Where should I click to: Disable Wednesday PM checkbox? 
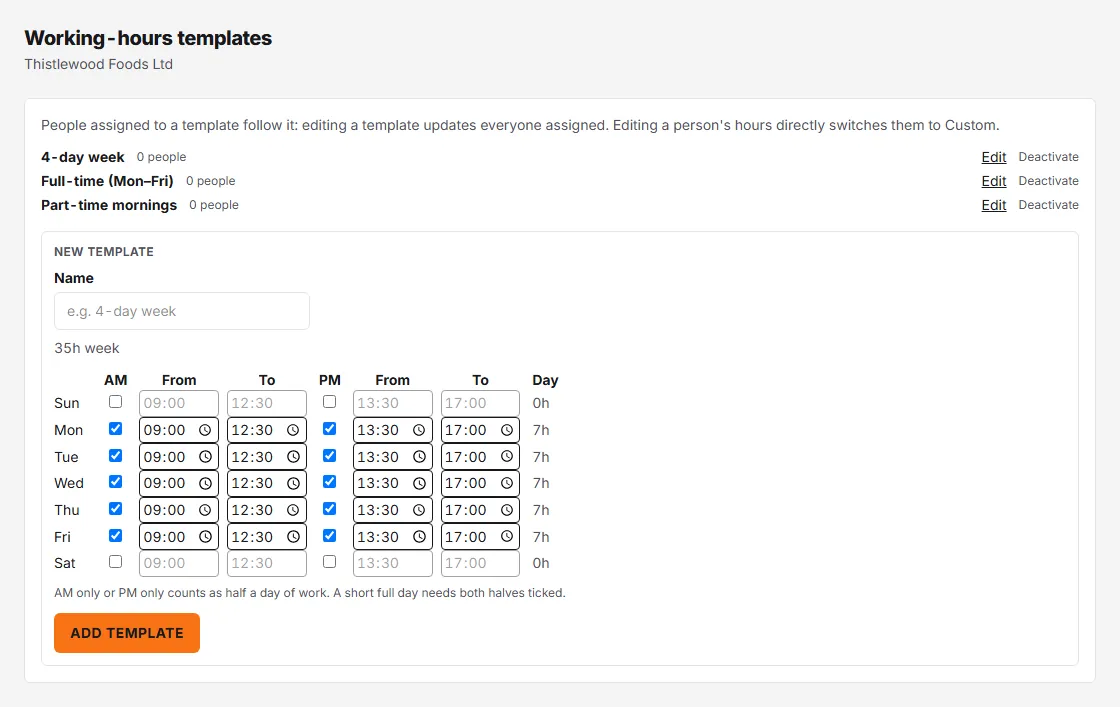point(329,481)
